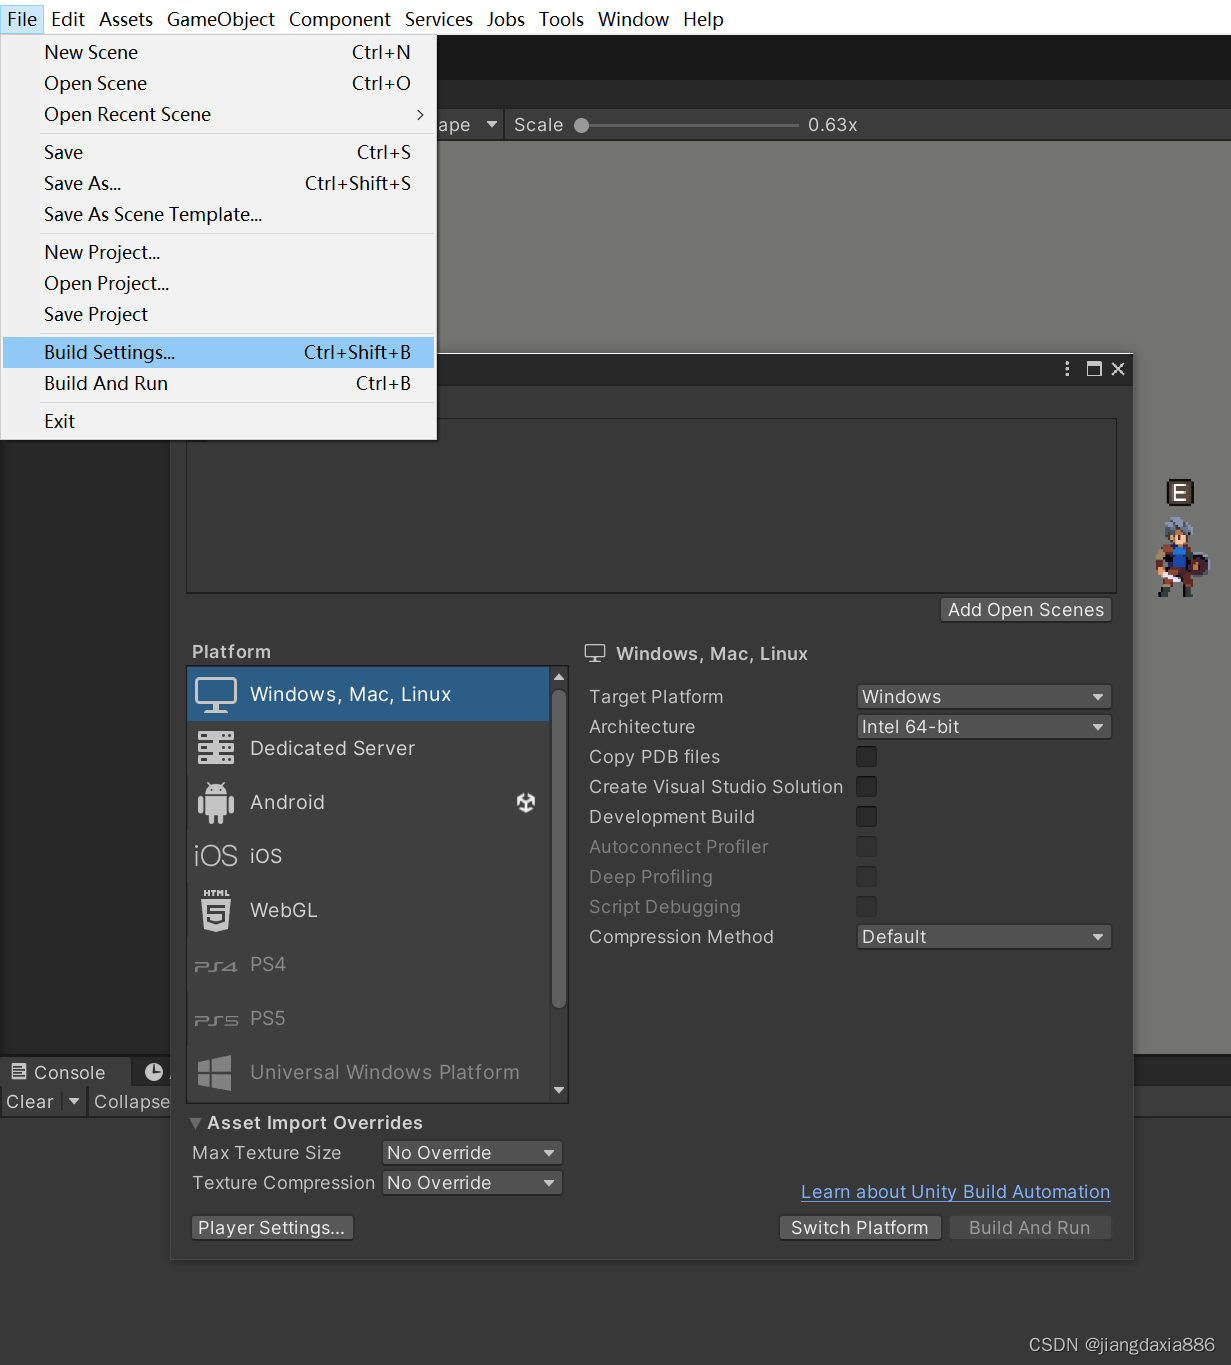Open Architecture Intel 64-bit dropdown
The height and width of the screenshot is (1365, 1231).
pos(984,726)
